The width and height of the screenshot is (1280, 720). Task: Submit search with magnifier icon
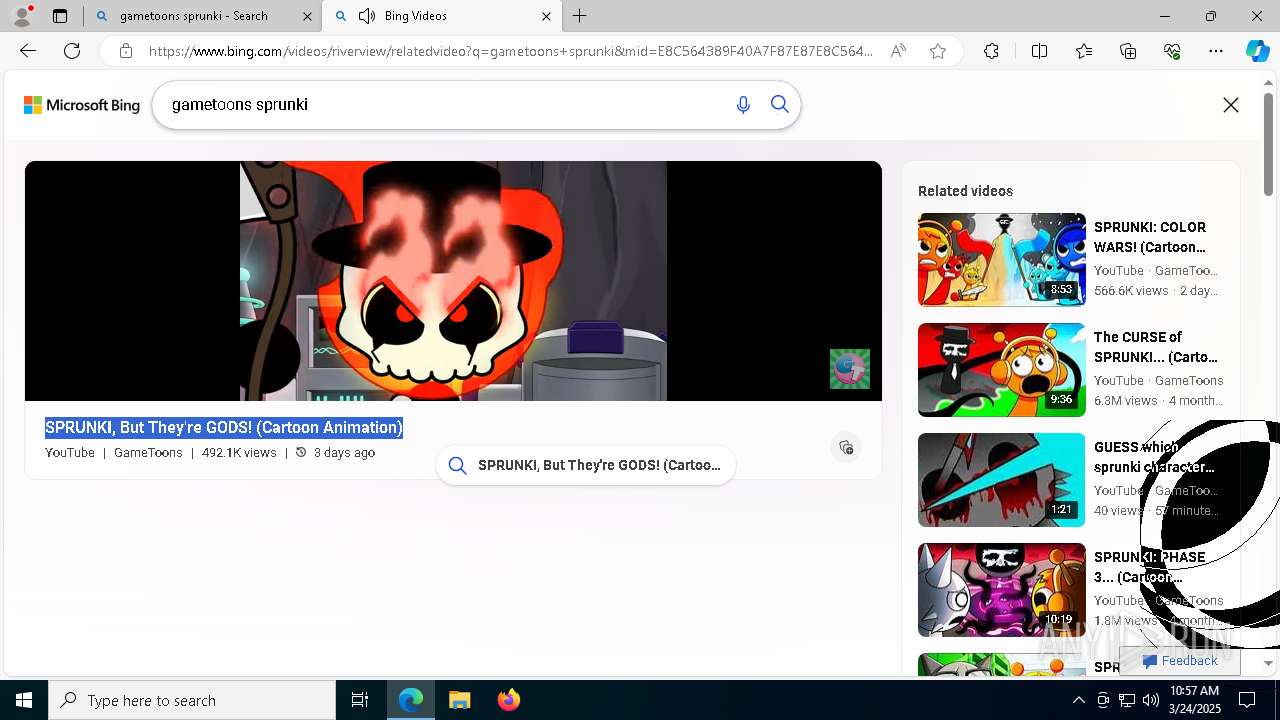click(780, 105)
